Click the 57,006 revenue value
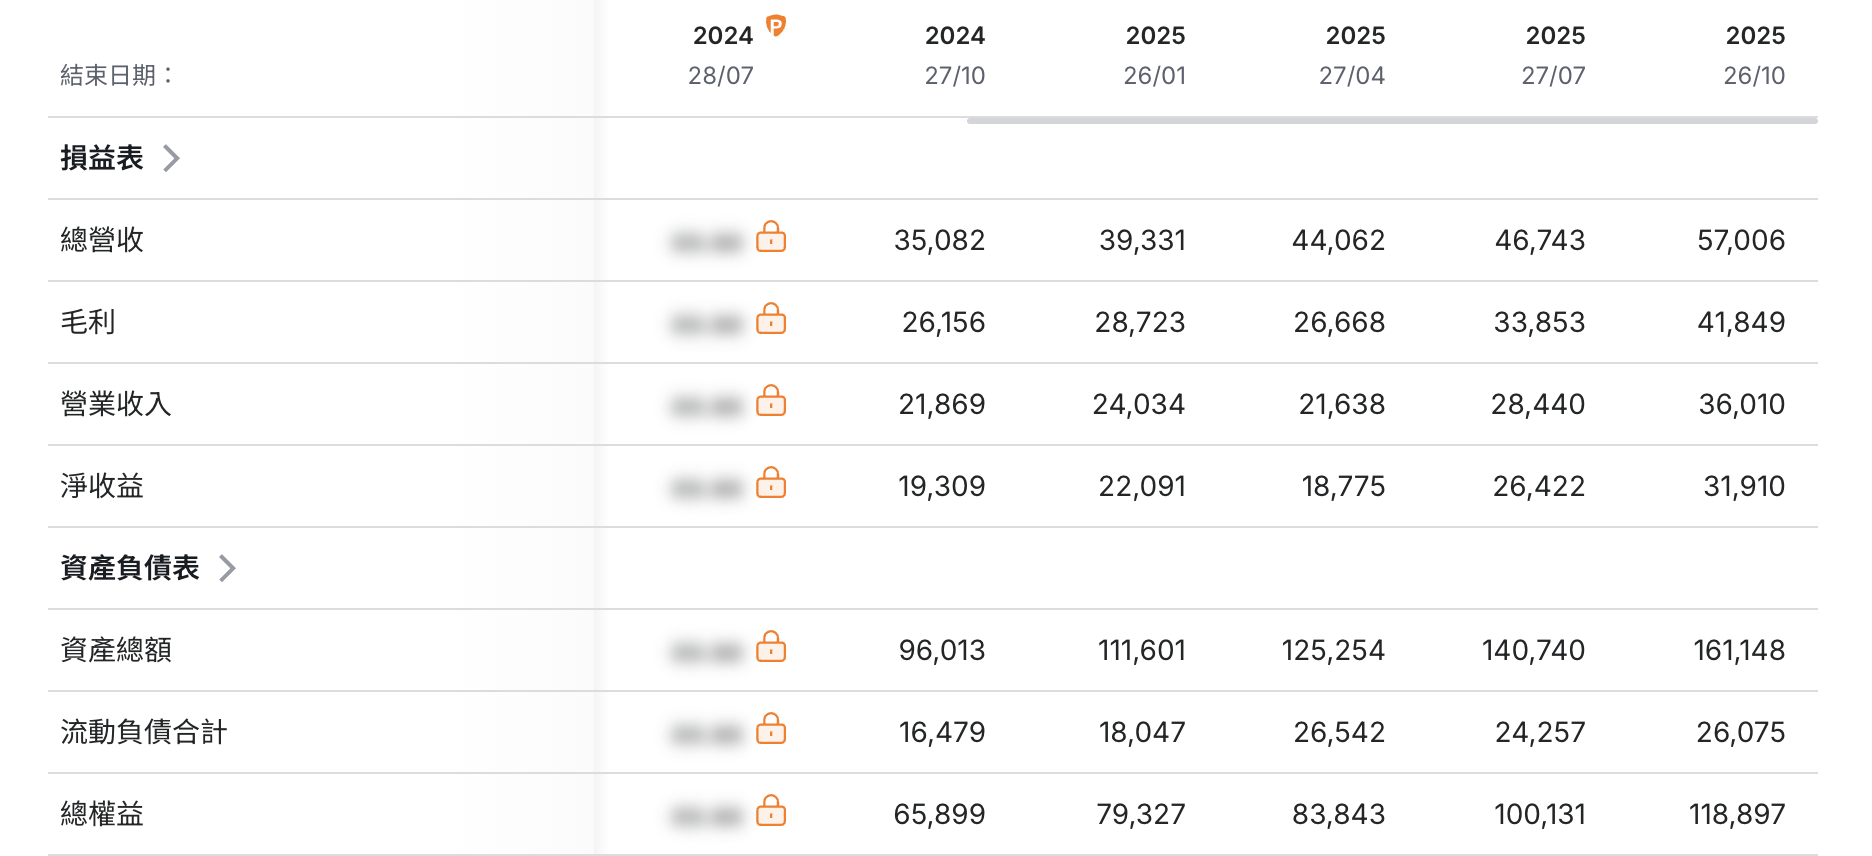The image size is (1872, 856). 1741,240
